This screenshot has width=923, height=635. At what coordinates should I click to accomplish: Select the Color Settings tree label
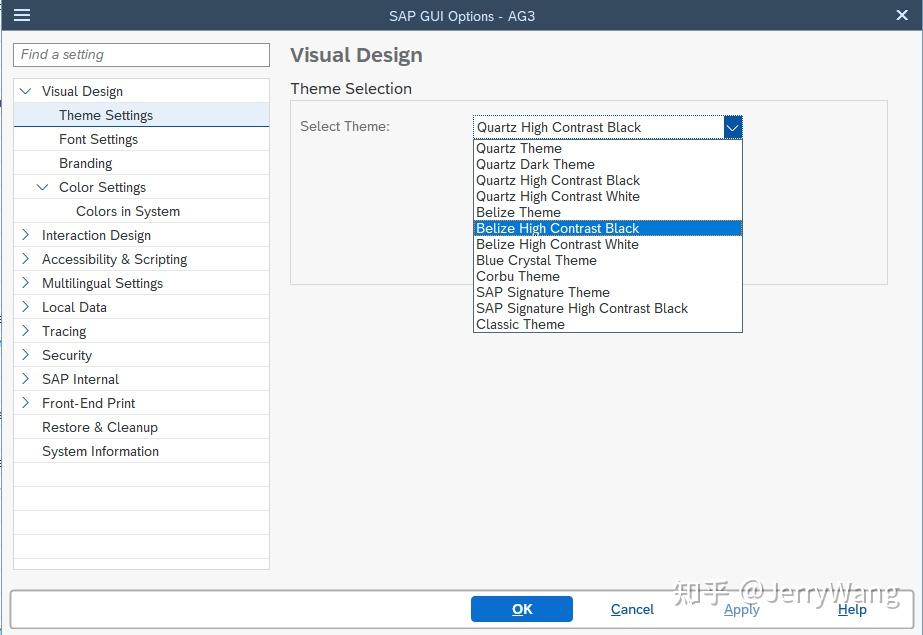(x=102, y=187)
